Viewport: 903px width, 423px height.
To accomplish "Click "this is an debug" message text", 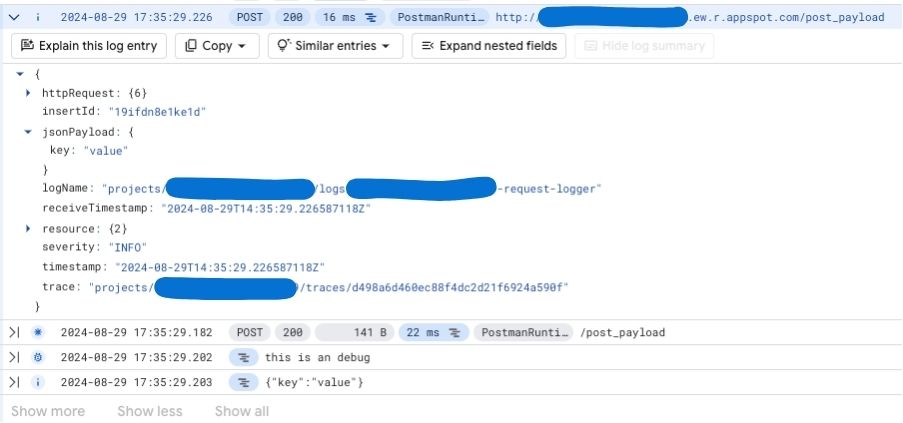I will pos(317,357).
